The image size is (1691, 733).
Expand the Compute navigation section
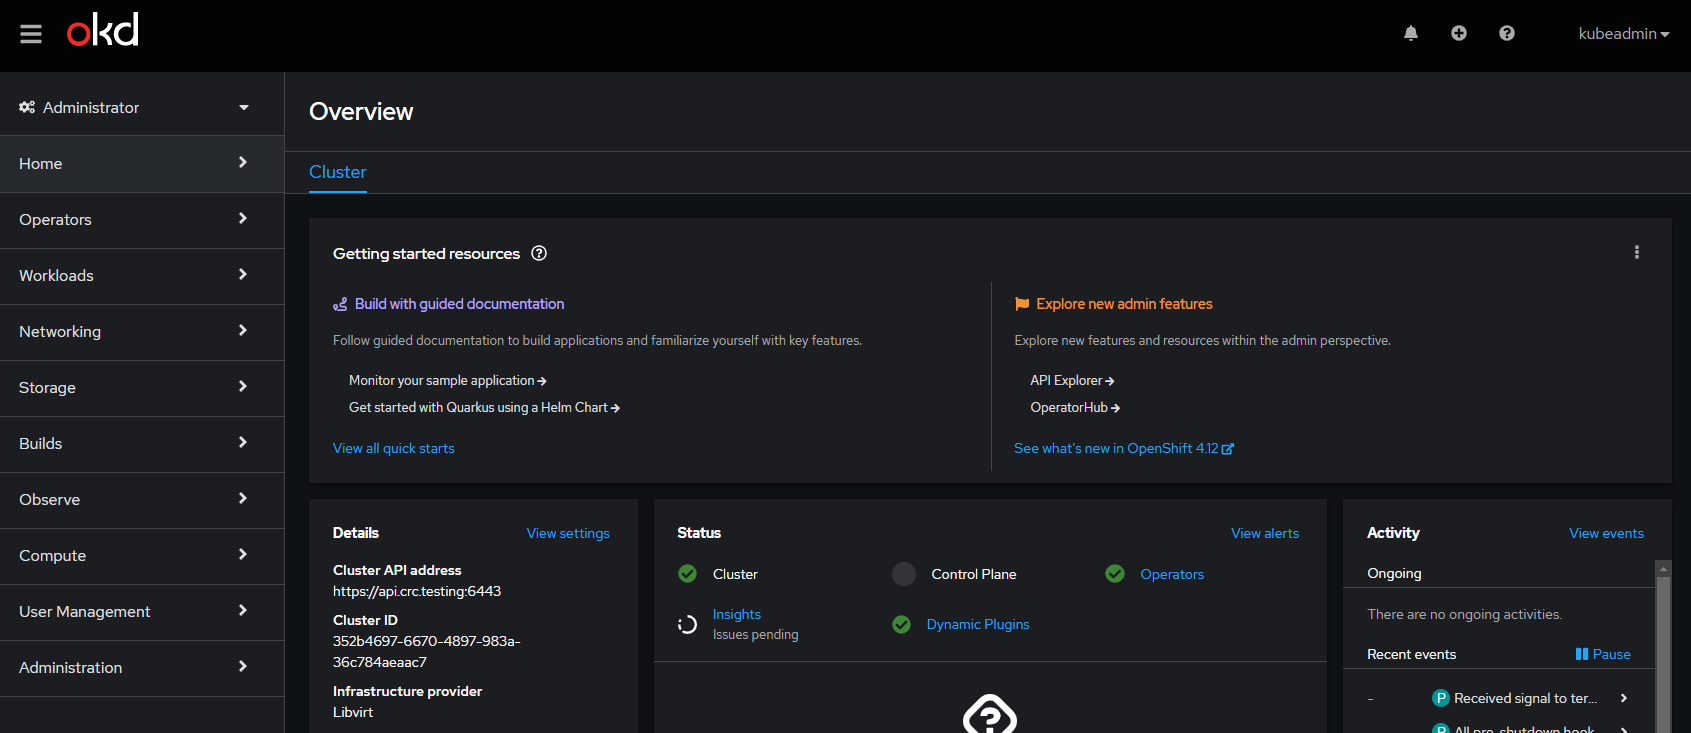[x=142, y=556]
